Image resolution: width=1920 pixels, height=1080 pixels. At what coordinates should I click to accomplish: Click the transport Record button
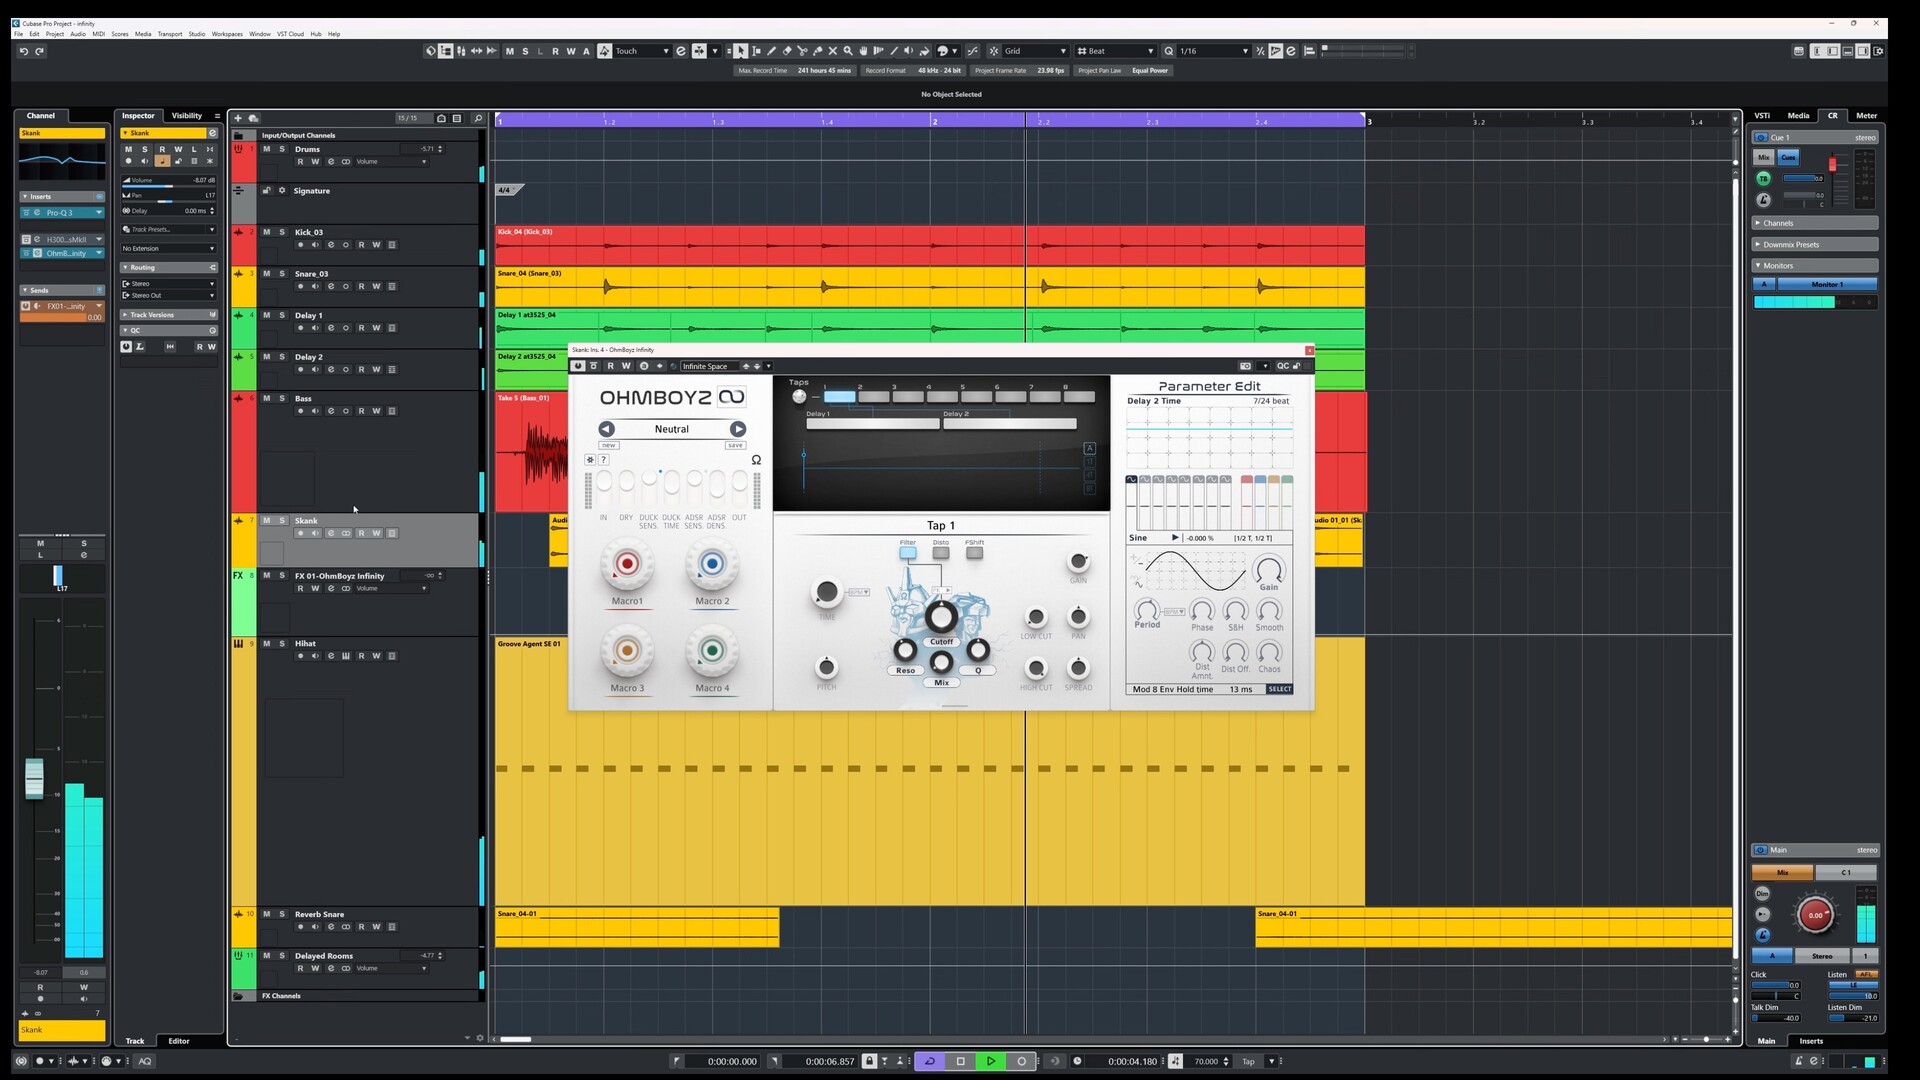(1021, 1061)
